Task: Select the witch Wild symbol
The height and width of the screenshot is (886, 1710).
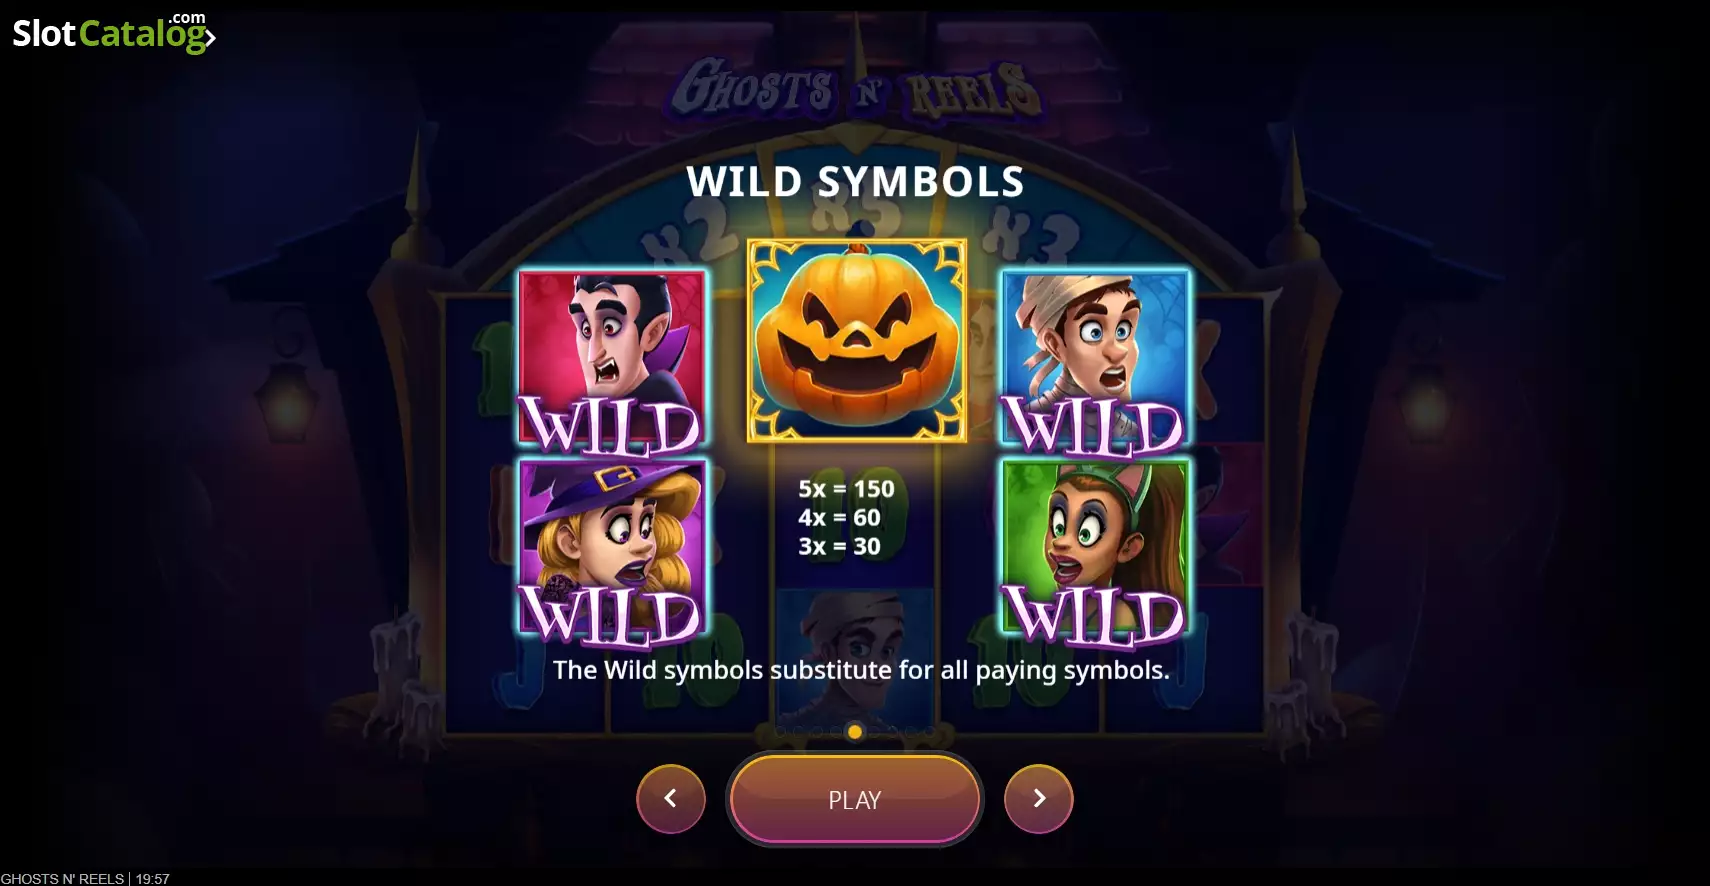Action: 612,549
